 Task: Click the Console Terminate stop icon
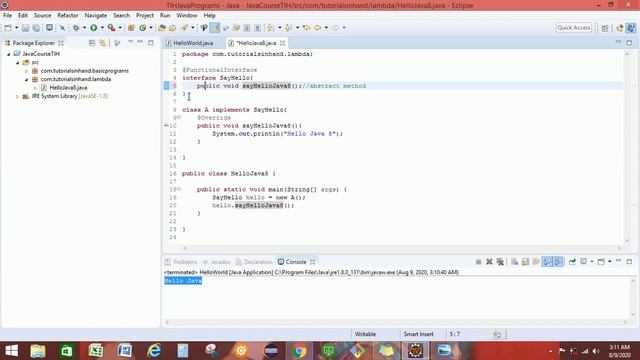tap(478, 262)
